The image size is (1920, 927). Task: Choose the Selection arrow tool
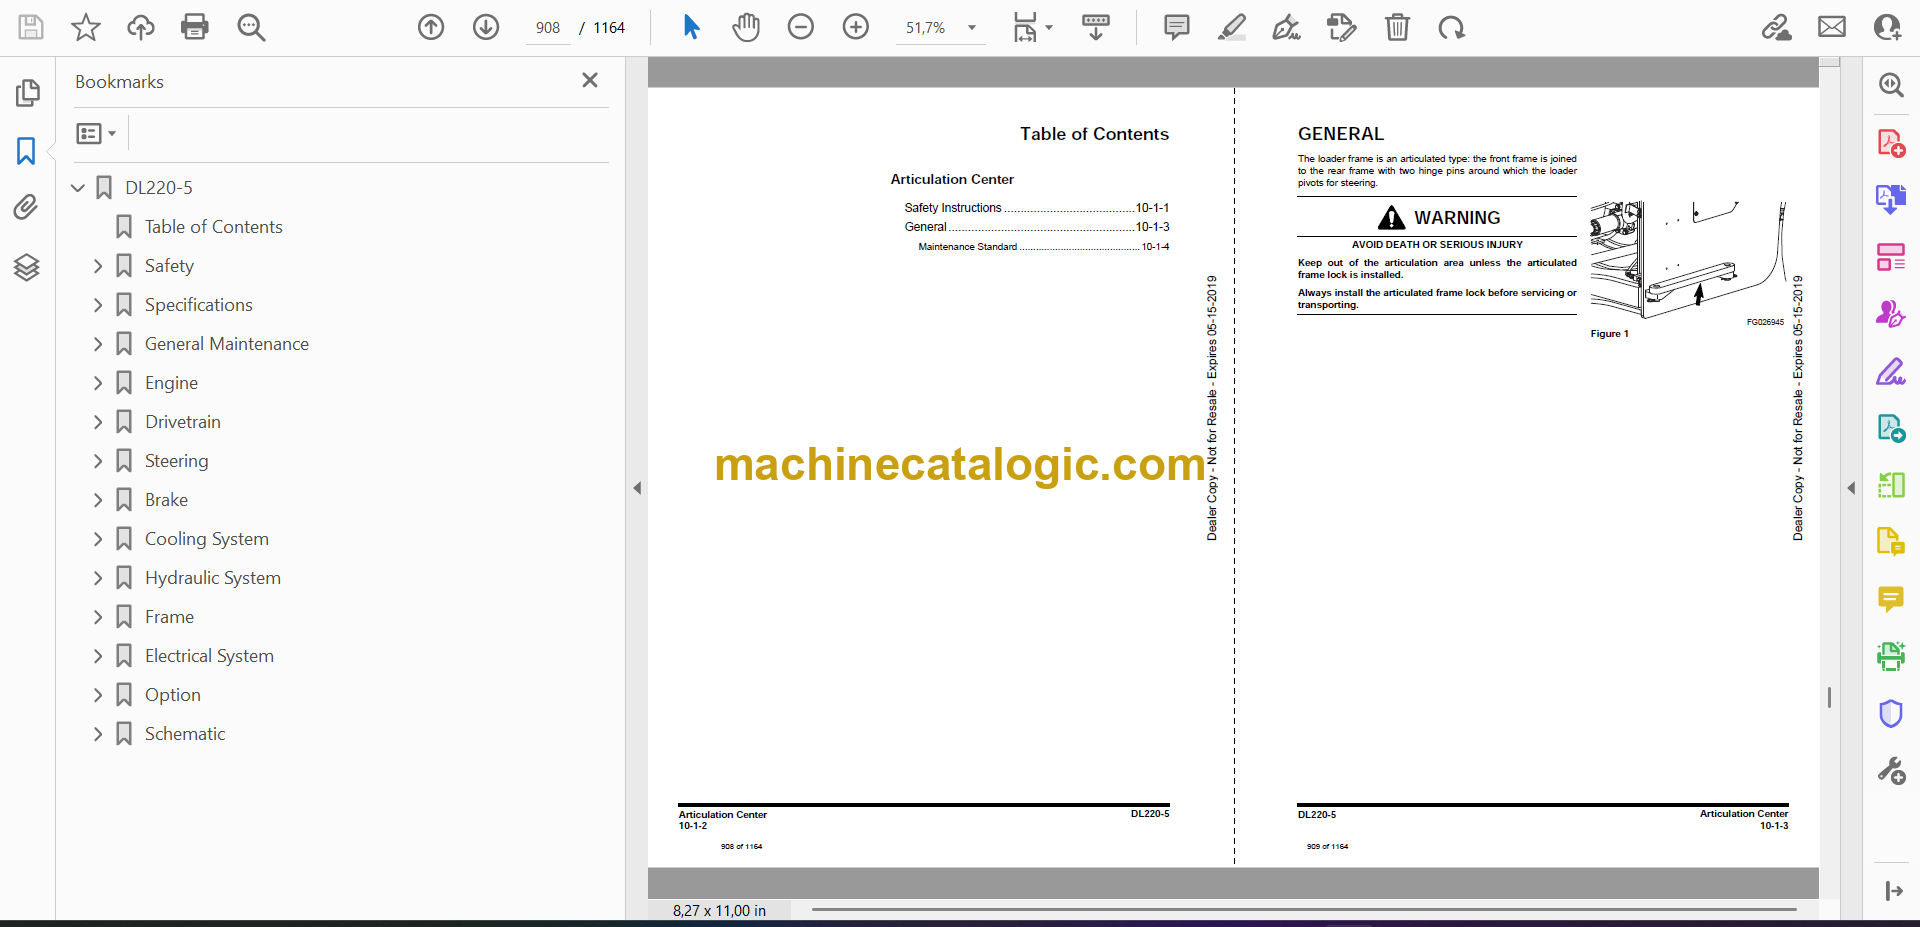coord(691,27)
